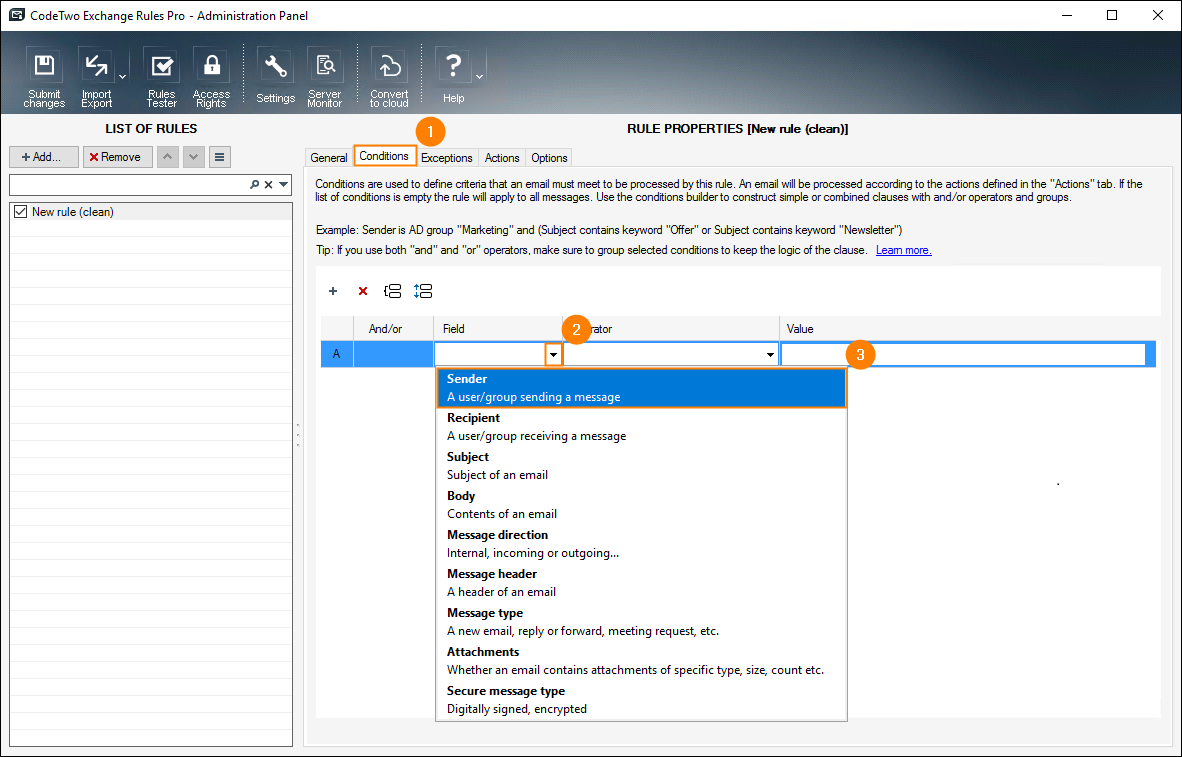Open the Server Monitor tool
Screen dimensions: 1182x757
pos(325,78)
